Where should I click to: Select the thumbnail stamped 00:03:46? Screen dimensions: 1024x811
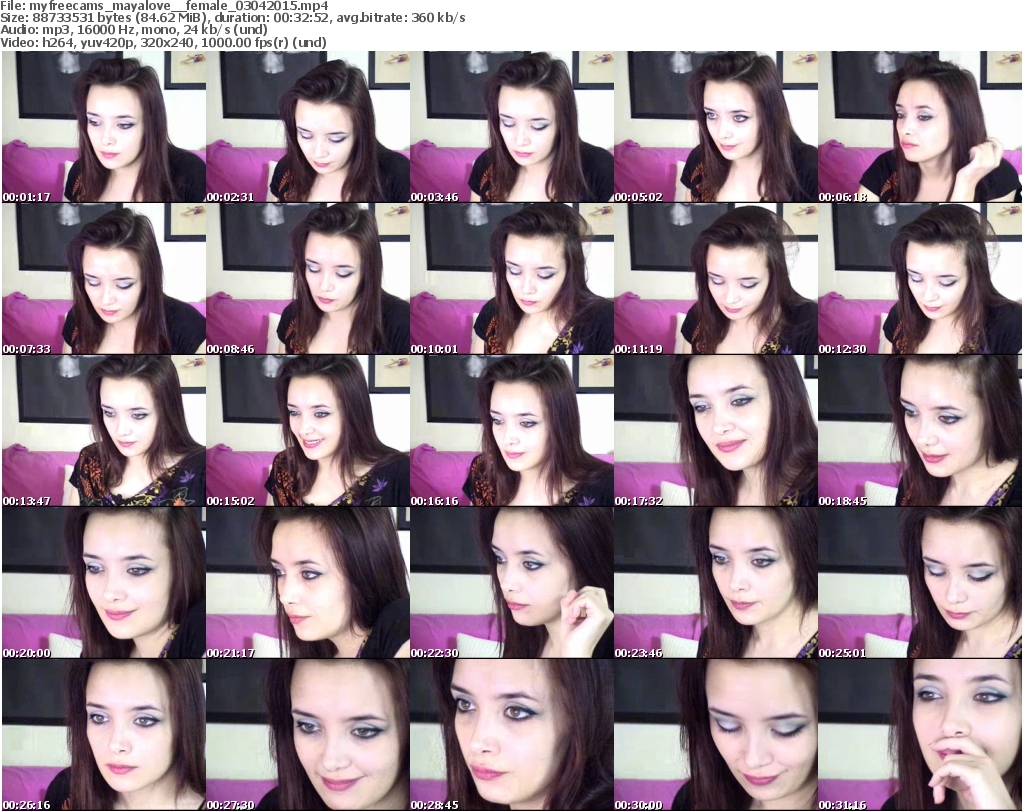click(511, 127)
